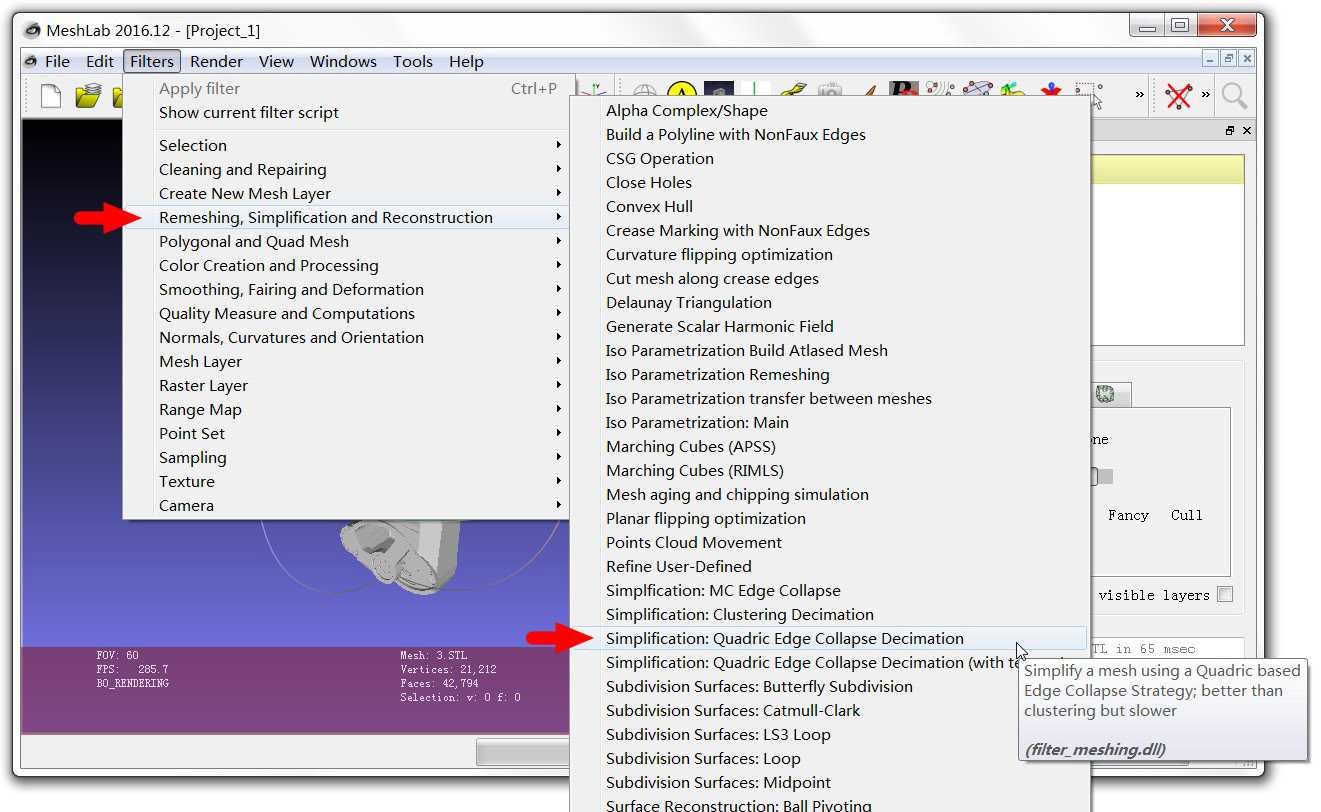Expand the Mesh Layer submenu arrow
This screenshot has width=1321, height=812.
click(x=559, y=361)
